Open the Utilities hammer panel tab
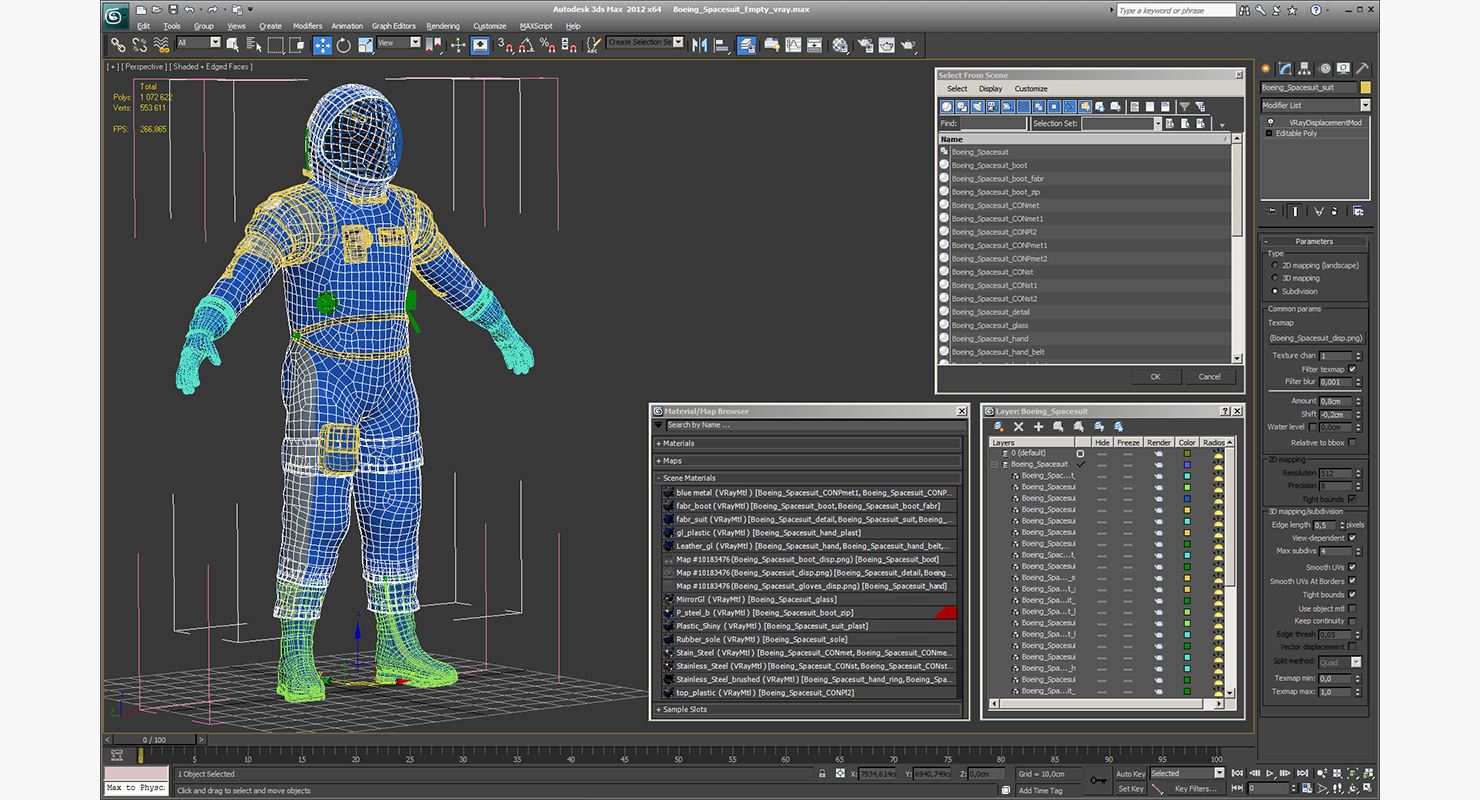The width and height of the screenshot is (1480, 800). [x=1362, y=69]
